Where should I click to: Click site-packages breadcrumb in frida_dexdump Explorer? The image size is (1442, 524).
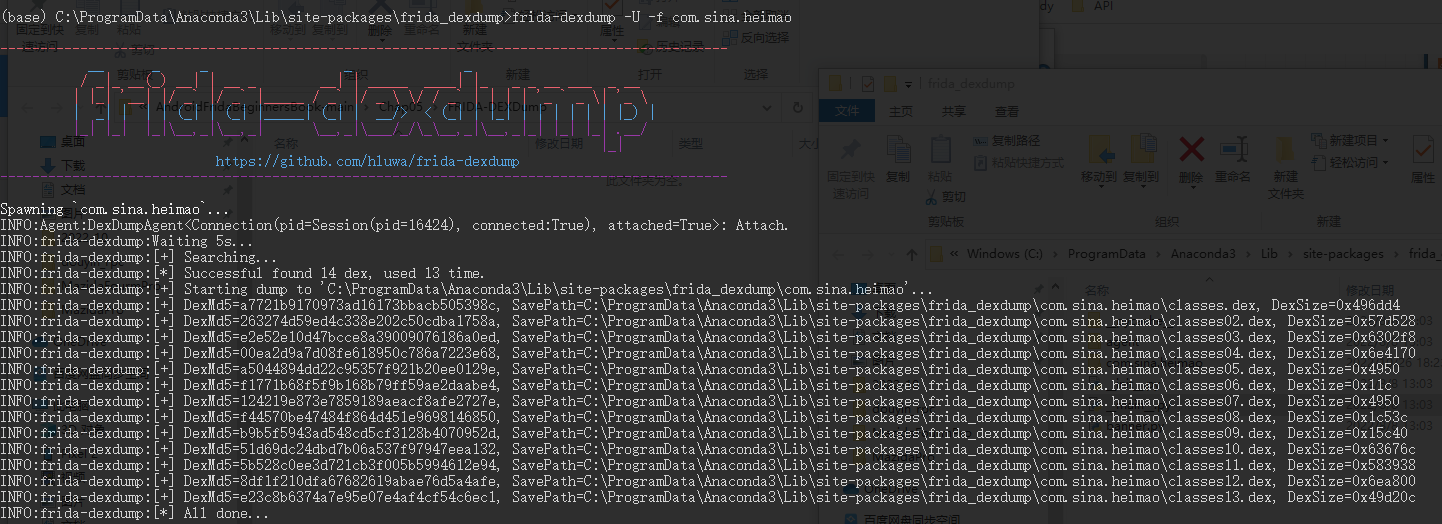(1344, 254)
